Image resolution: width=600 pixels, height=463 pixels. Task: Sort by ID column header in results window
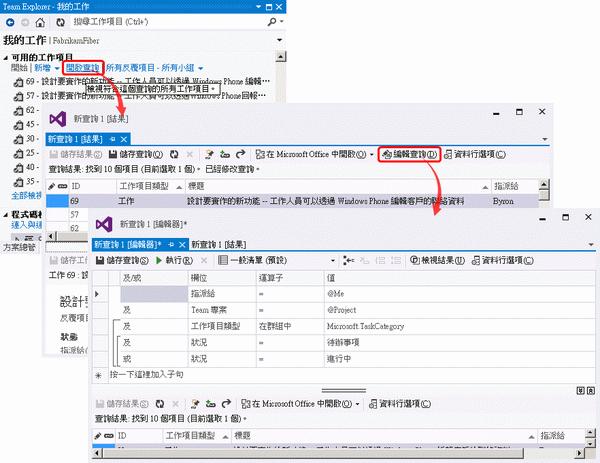[x=93, y=186]
